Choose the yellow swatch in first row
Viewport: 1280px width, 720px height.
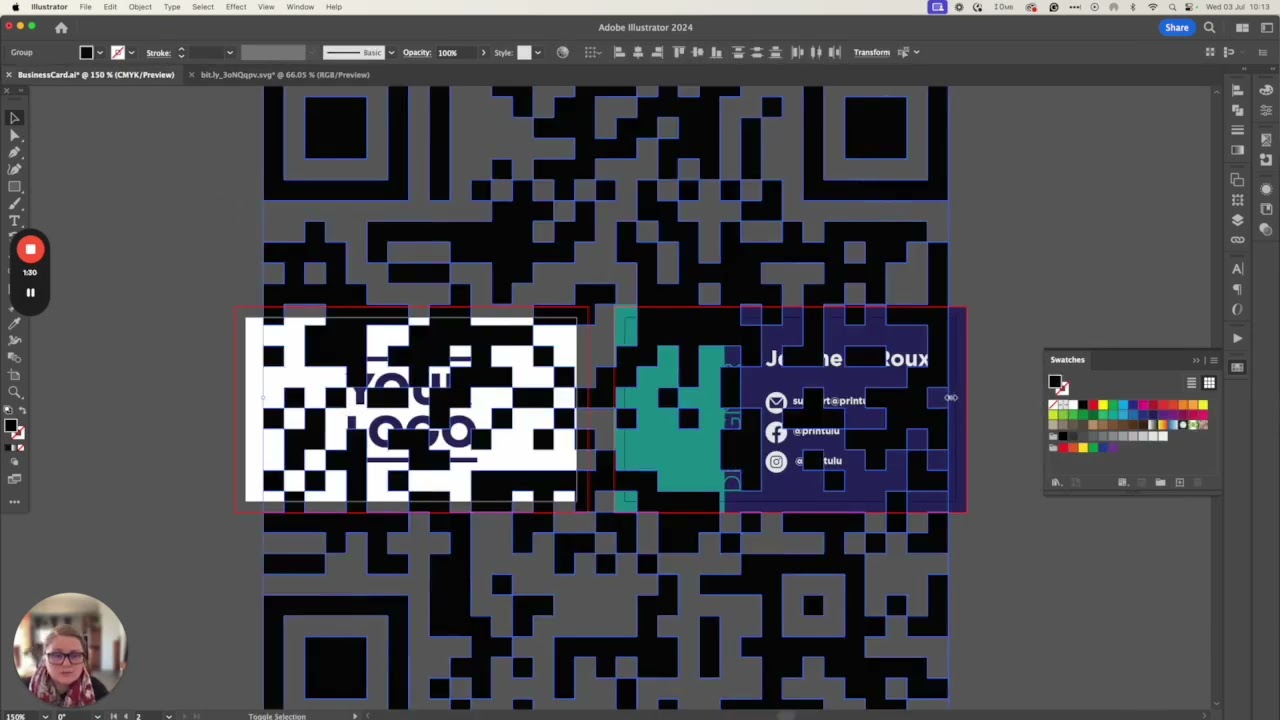[1103, 405]
